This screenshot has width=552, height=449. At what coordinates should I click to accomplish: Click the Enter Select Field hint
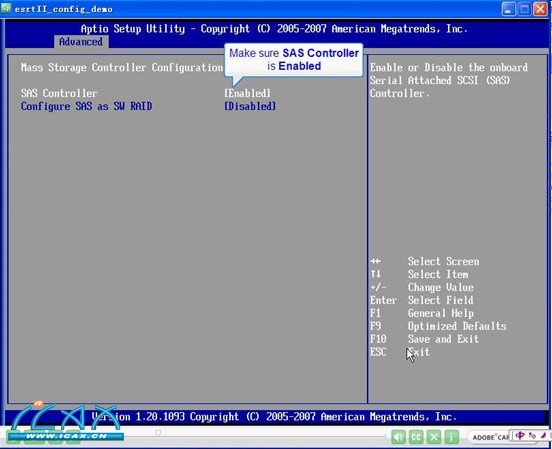click(421, 300)
